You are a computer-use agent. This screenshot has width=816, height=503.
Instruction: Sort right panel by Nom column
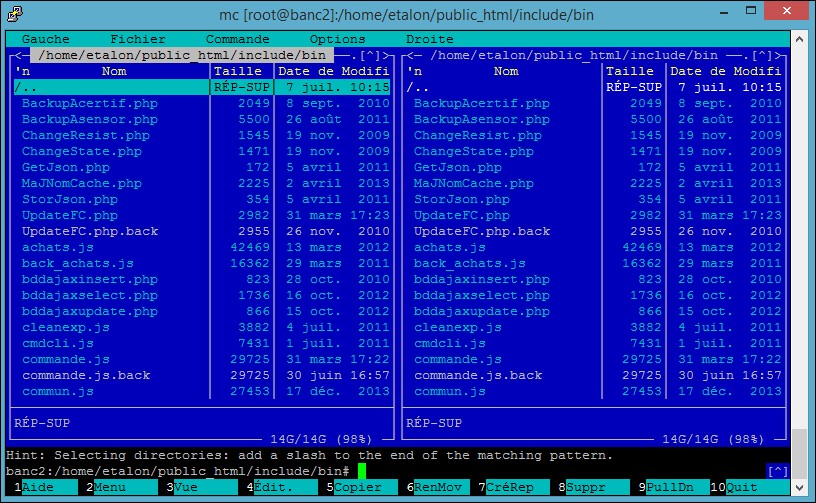pyautogui.click(x=506, y=71)
